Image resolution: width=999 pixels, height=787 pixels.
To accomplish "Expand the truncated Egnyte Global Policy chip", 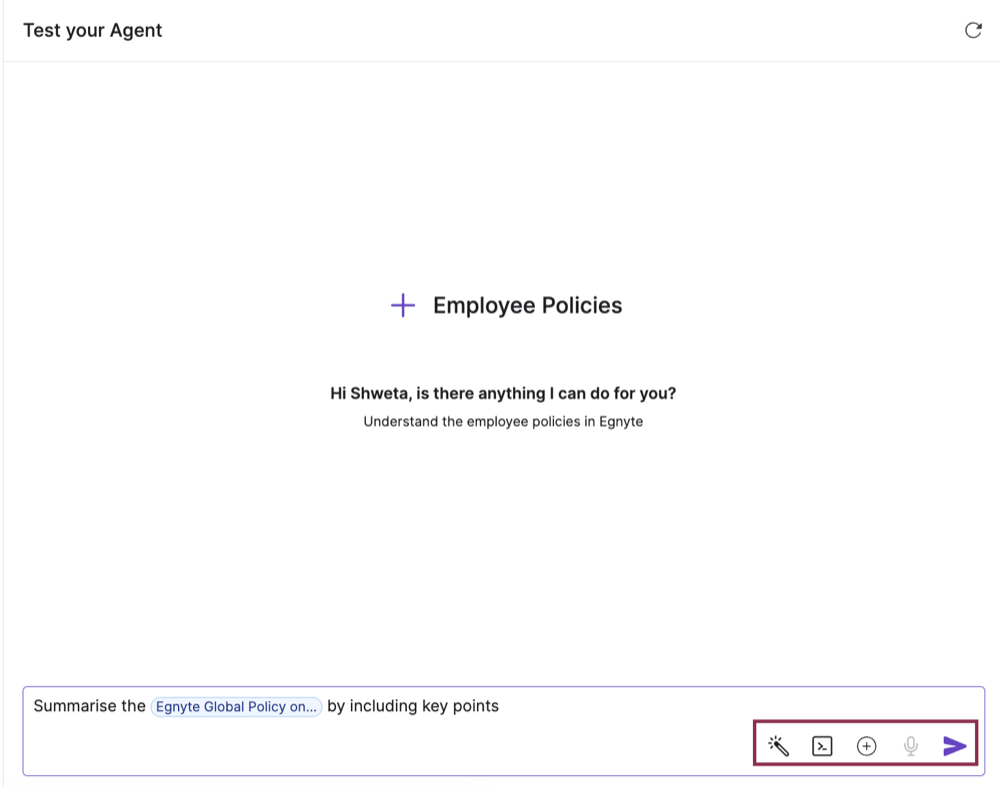I will coord(236,707).
